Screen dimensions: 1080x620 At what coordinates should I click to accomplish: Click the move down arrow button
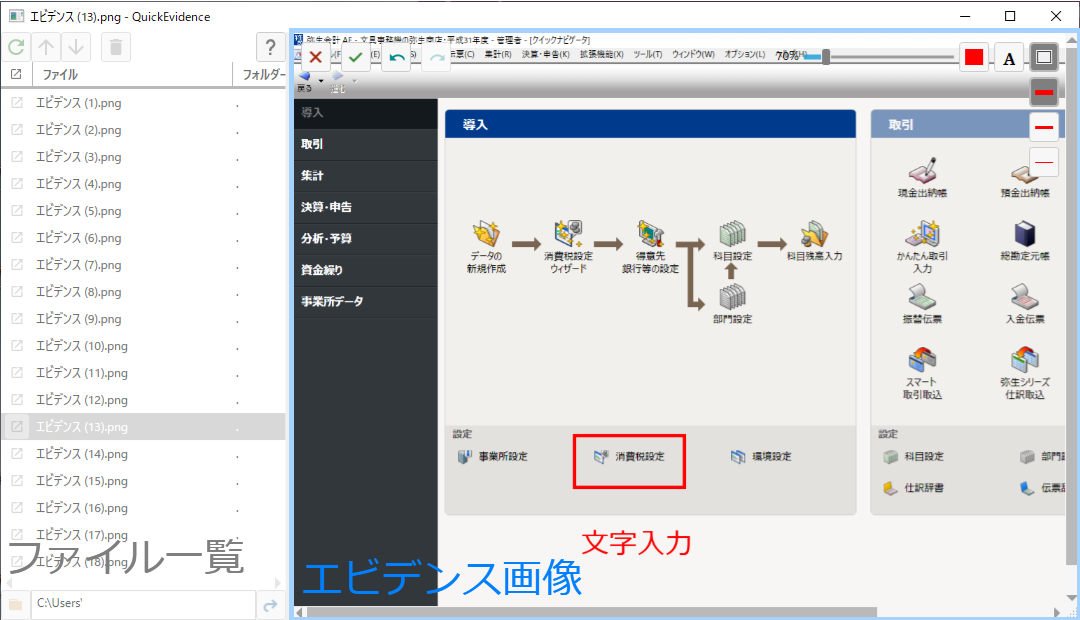(76, 47)
